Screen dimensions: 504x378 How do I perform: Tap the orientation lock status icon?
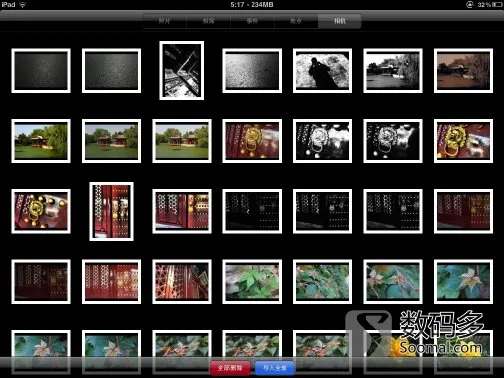pos(469,5)
